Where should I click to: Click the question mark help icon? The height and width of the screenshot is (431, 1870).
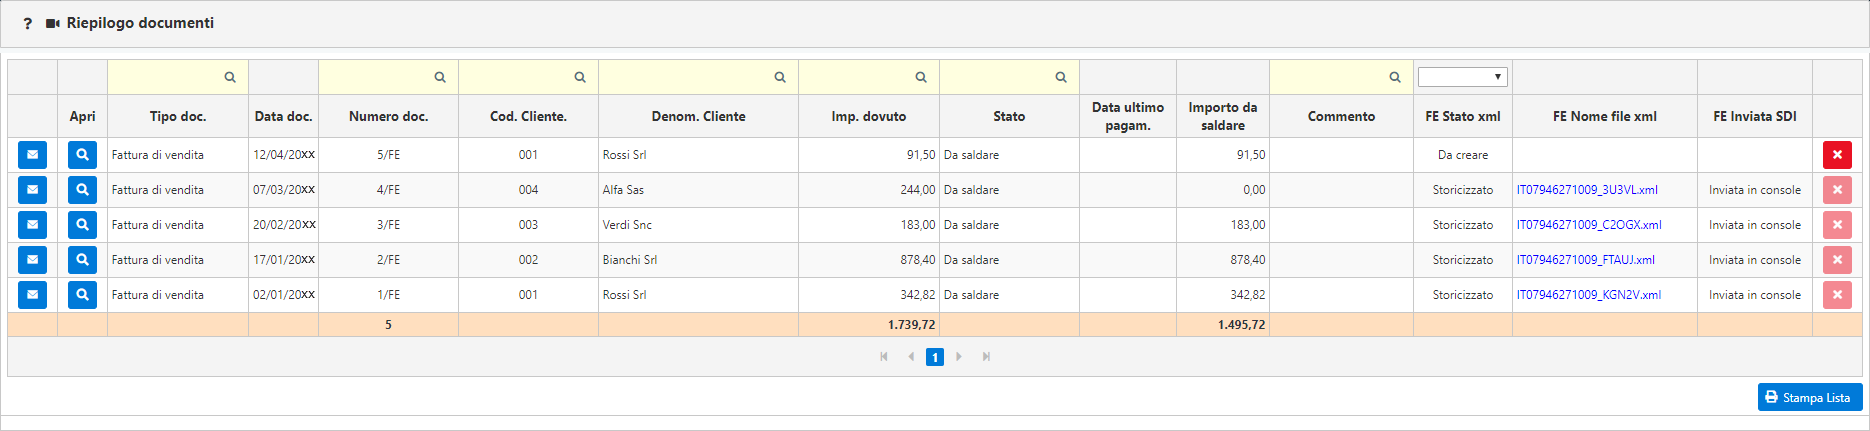pyautogui.click(x=28, y=24)
